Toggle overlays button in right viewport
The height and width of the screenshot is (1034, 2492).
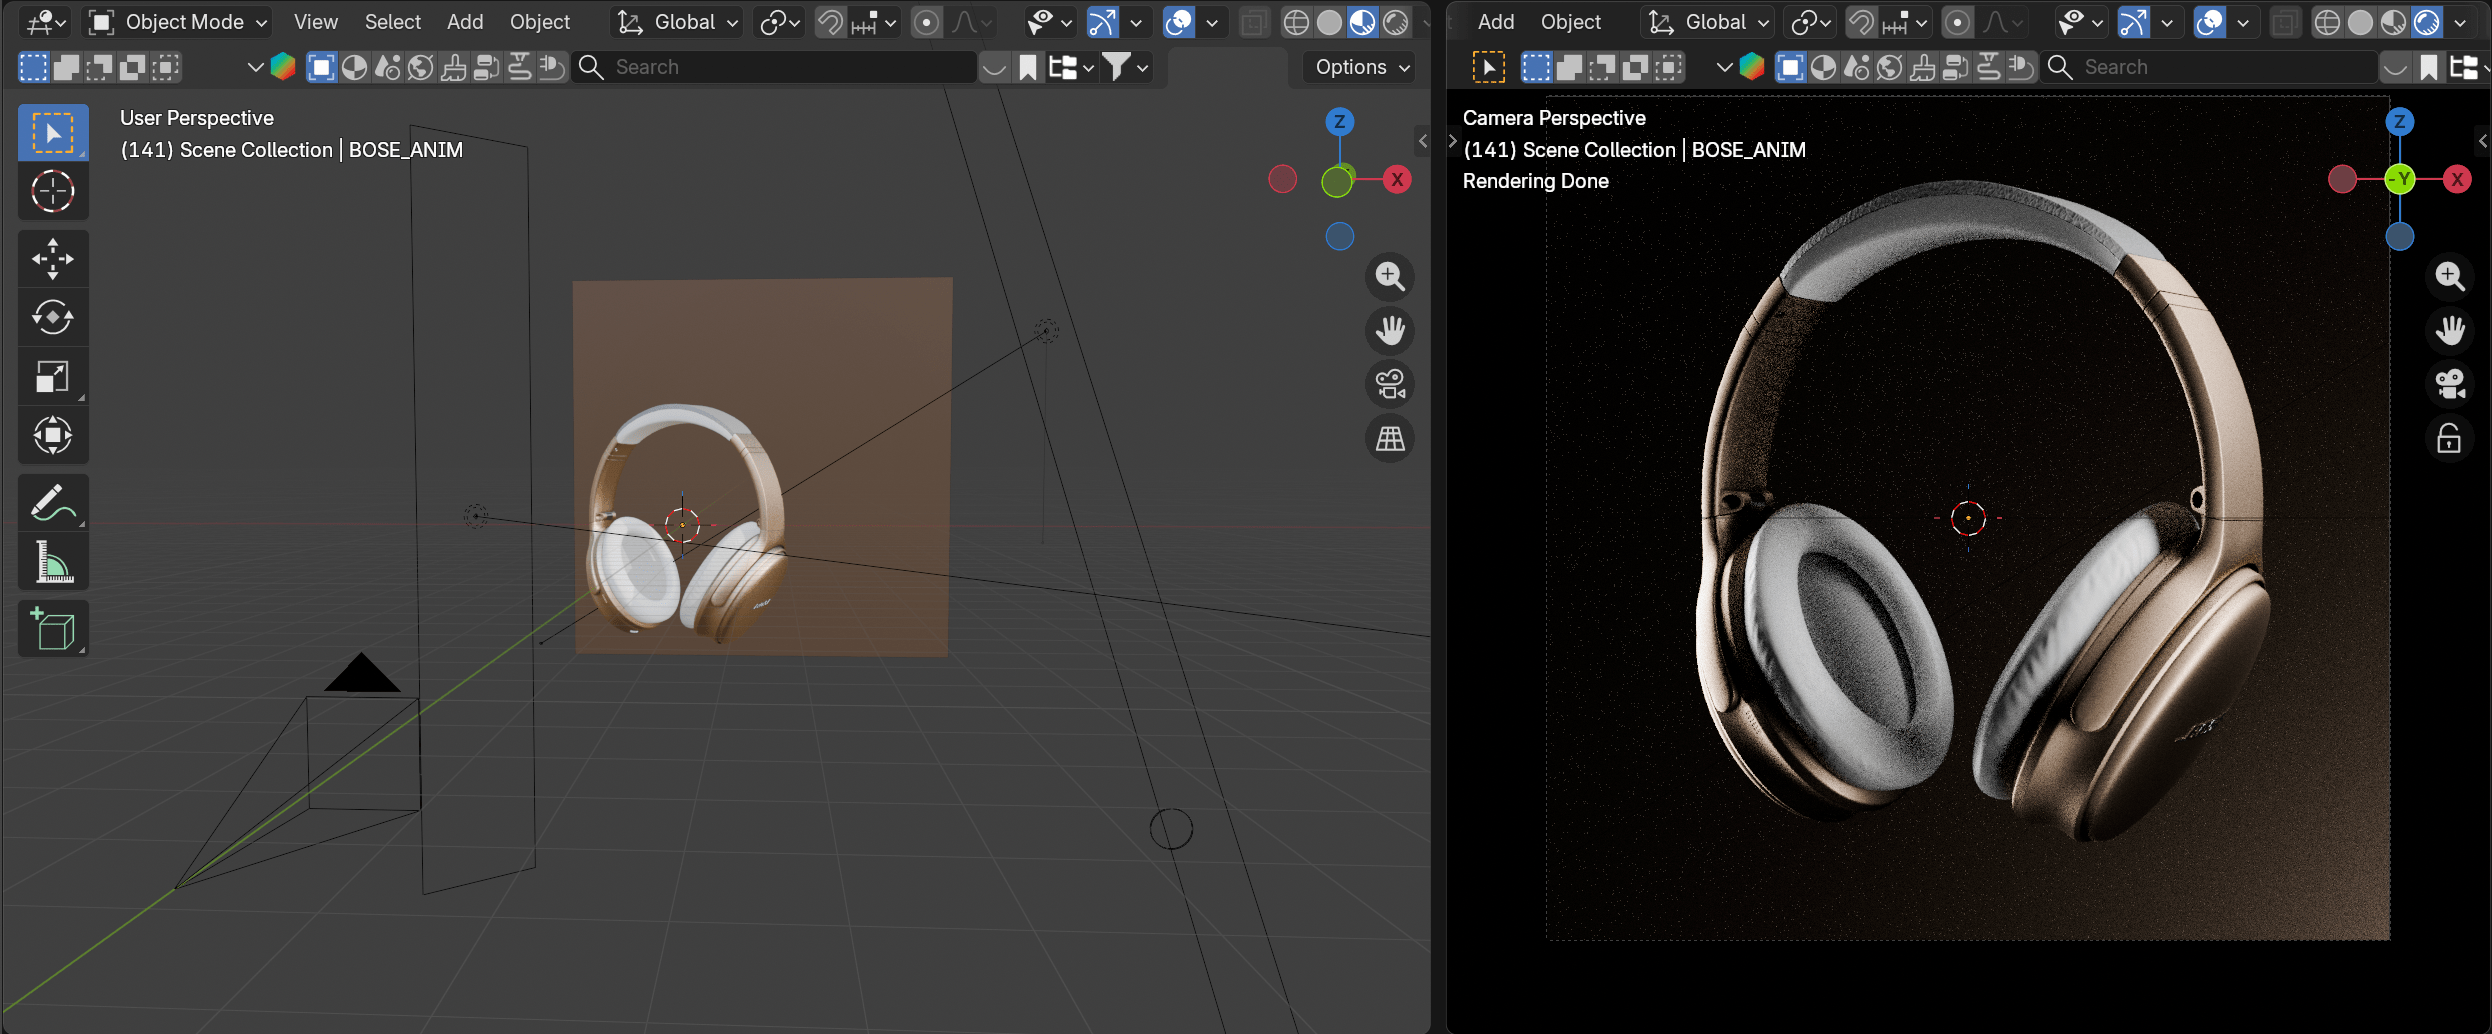[x=2209, y=22]
